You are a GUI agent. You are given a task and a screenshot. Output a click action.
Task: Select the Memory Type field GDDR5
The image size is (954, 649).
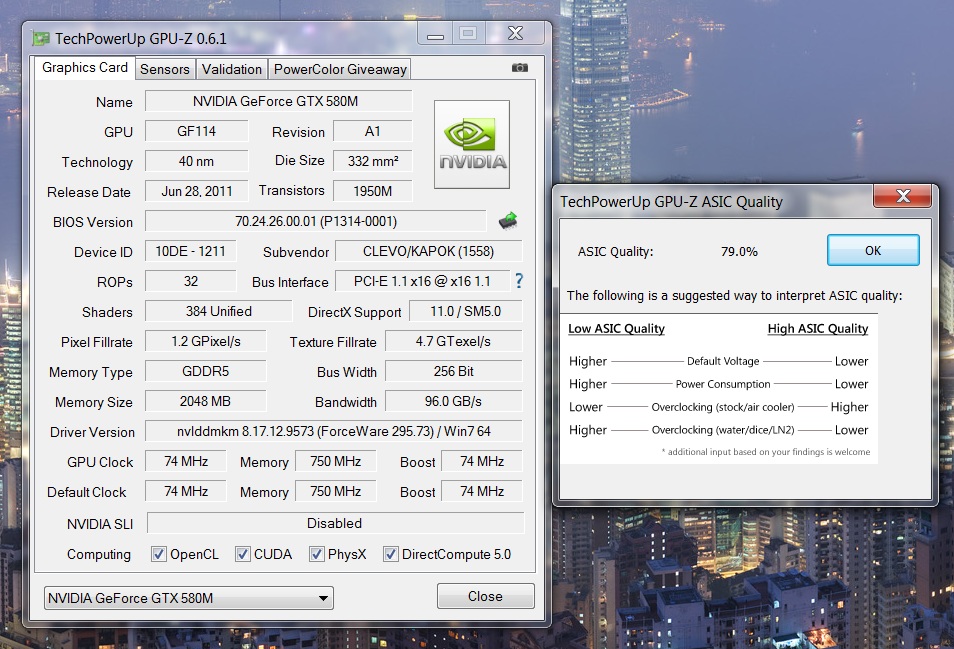pyautogui.click(x=206, y=371)
